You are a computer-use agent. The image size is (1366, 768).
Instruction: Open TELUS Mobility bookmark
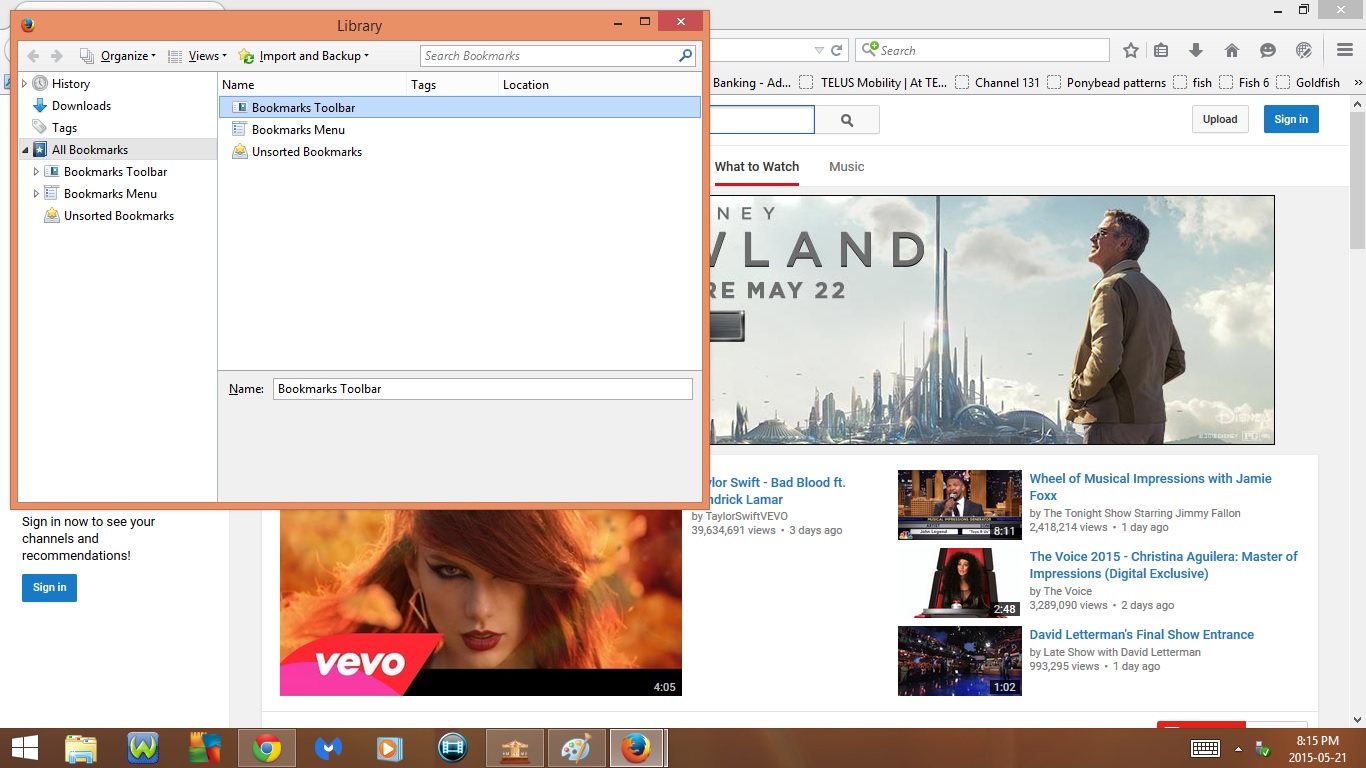pos(873,83)
